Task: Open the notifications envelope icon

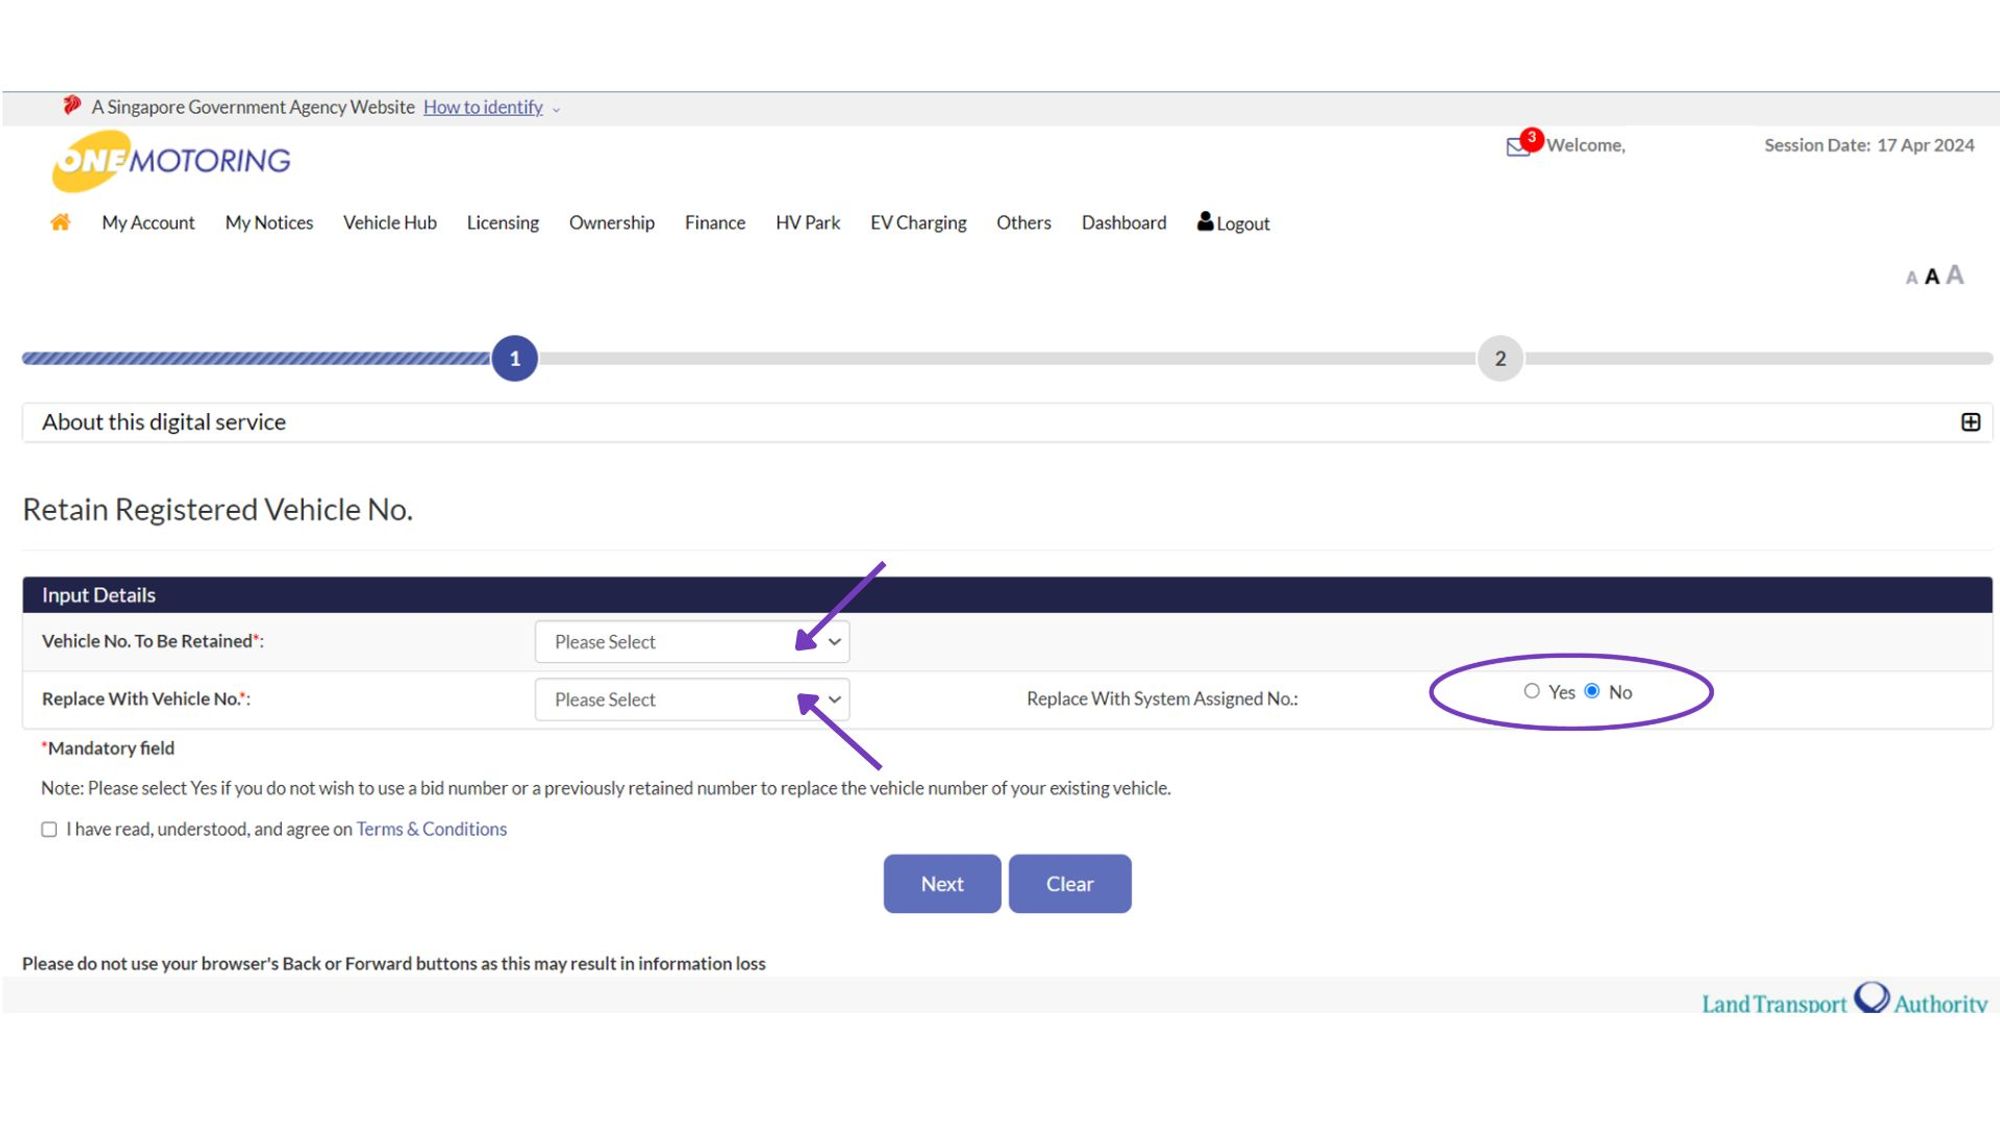Action: tap(1516, 146)
